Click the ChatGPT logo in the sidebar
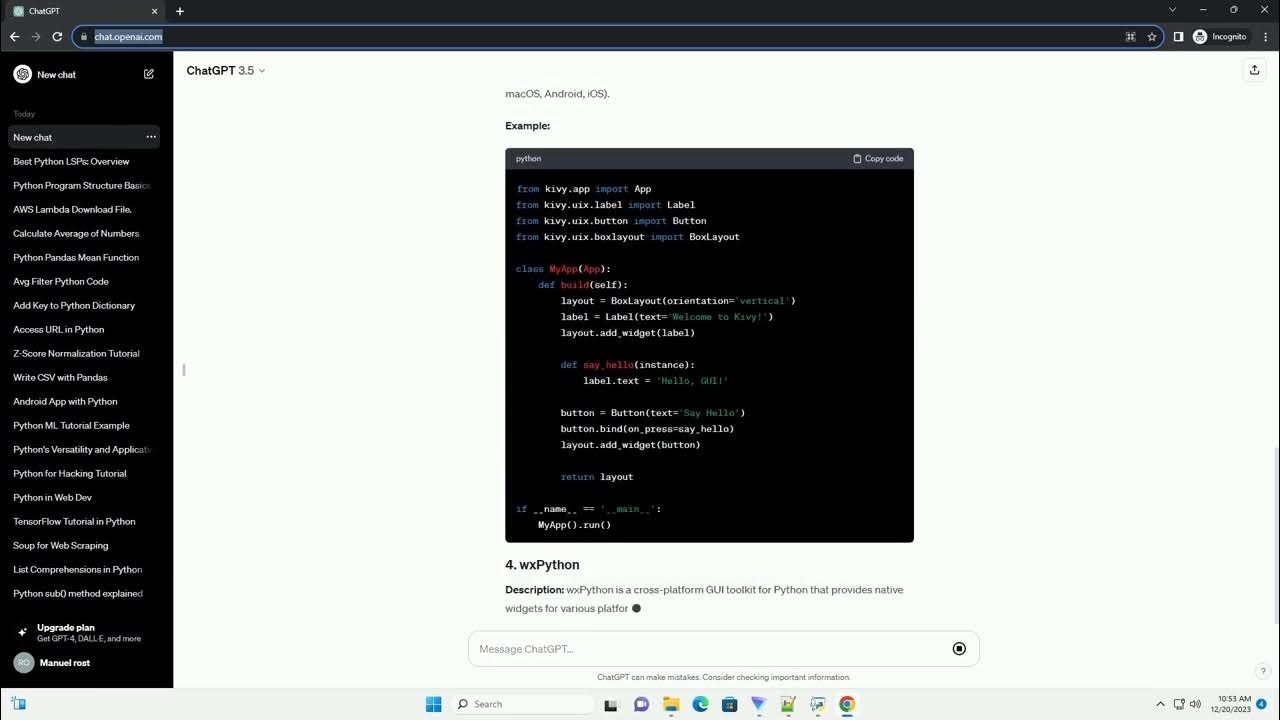The width and height of the screenshot is (1280, 720). (x=22, y=74)
